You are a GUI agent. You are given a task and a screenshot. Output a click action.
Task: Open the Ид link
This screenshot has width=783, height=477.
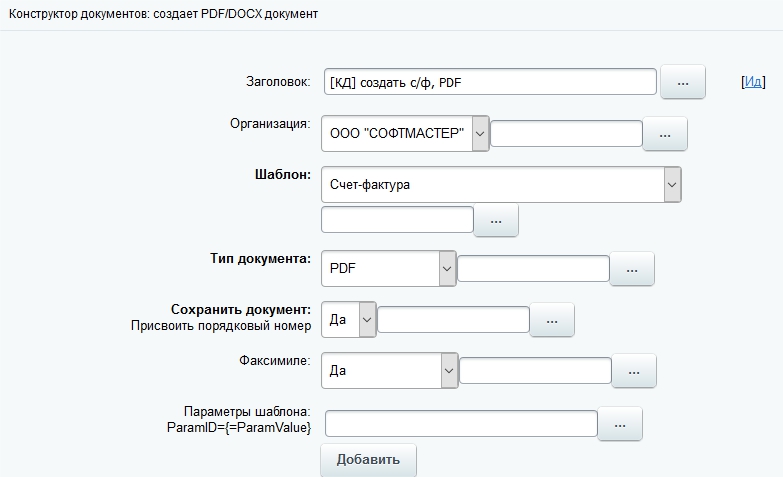(752, 83)
